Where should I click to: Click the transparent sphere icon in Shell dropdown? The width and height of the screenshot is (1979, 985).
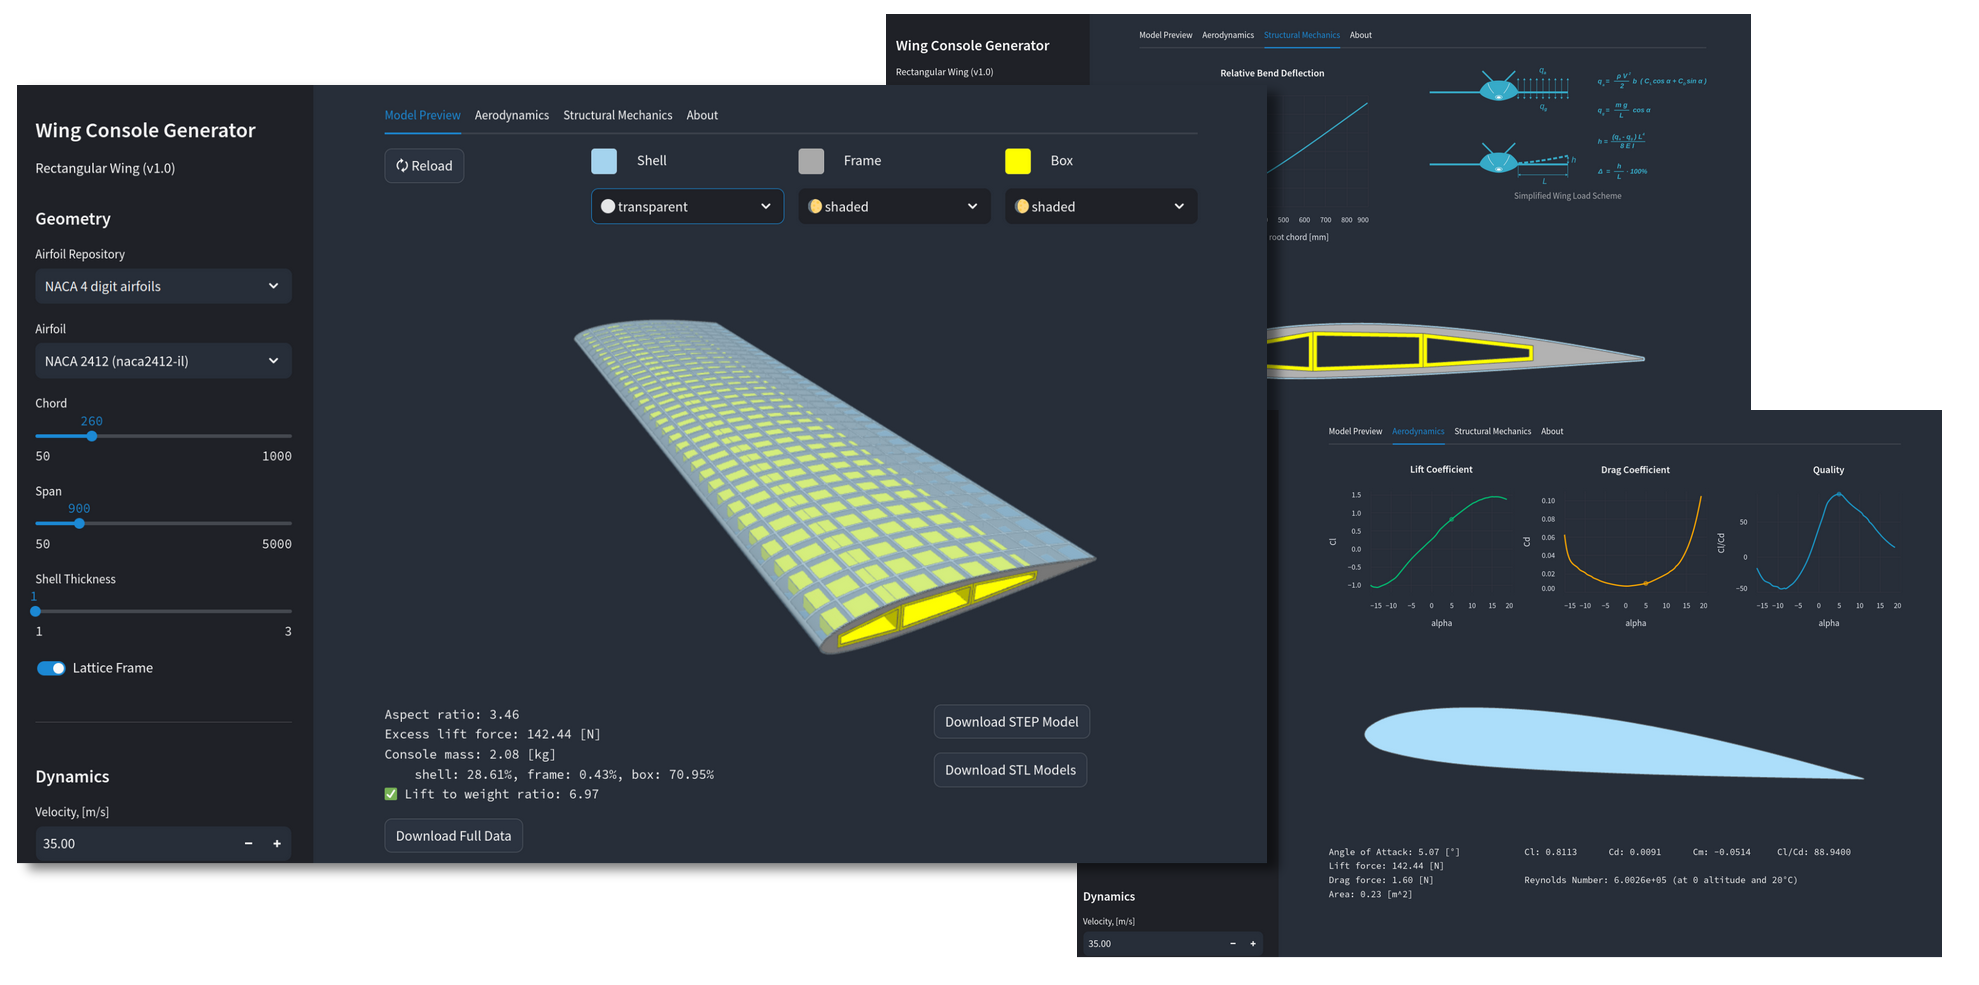[x=608, y=206]
